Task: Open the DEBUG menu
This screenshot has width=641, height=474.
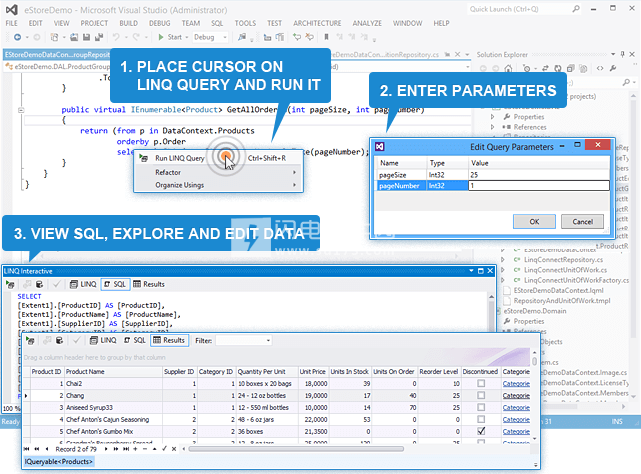Action: [159, 23]
